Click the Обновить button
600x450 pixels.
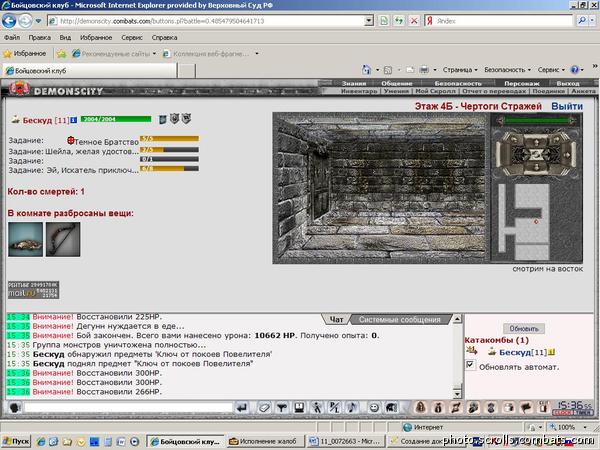tap(524, 329)
